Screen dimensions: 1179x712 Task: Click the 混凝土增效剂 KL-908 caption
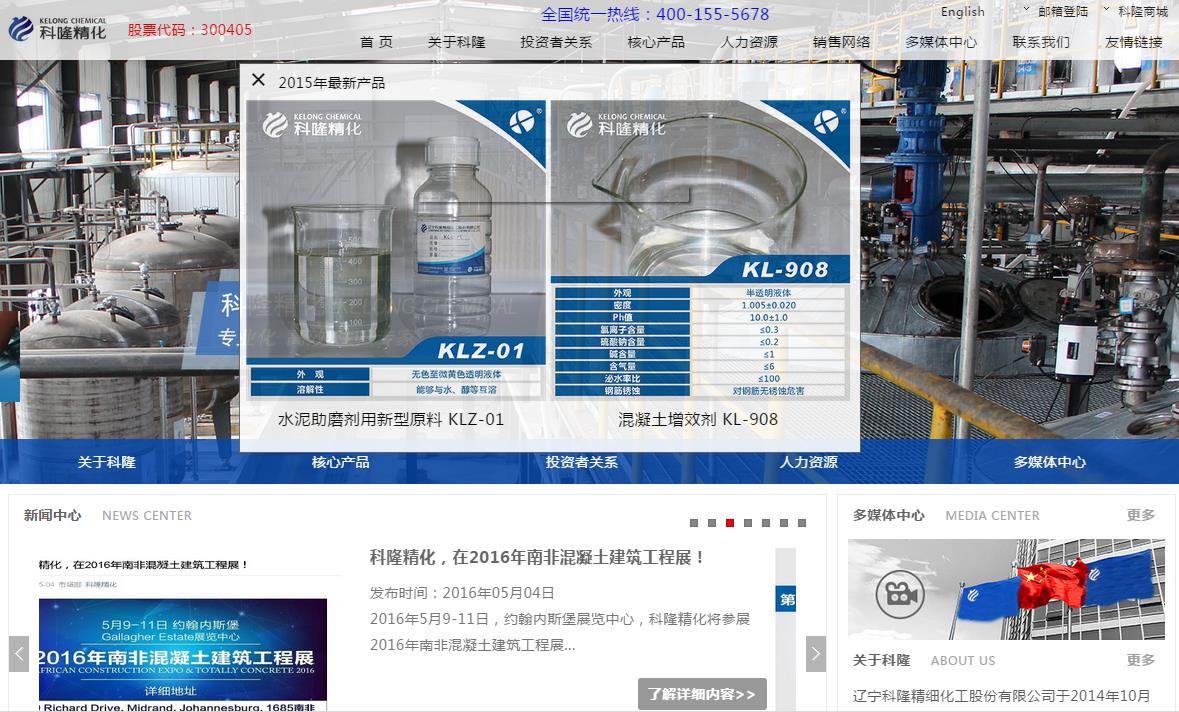[x=698, y=420]
